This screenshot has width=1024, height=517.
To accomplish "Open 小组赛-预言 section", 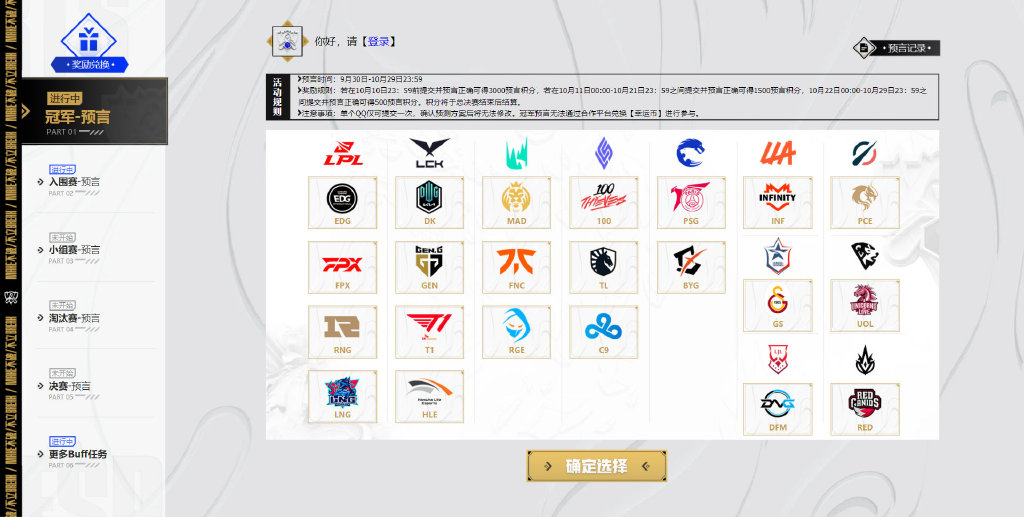I will click(74, 249).
